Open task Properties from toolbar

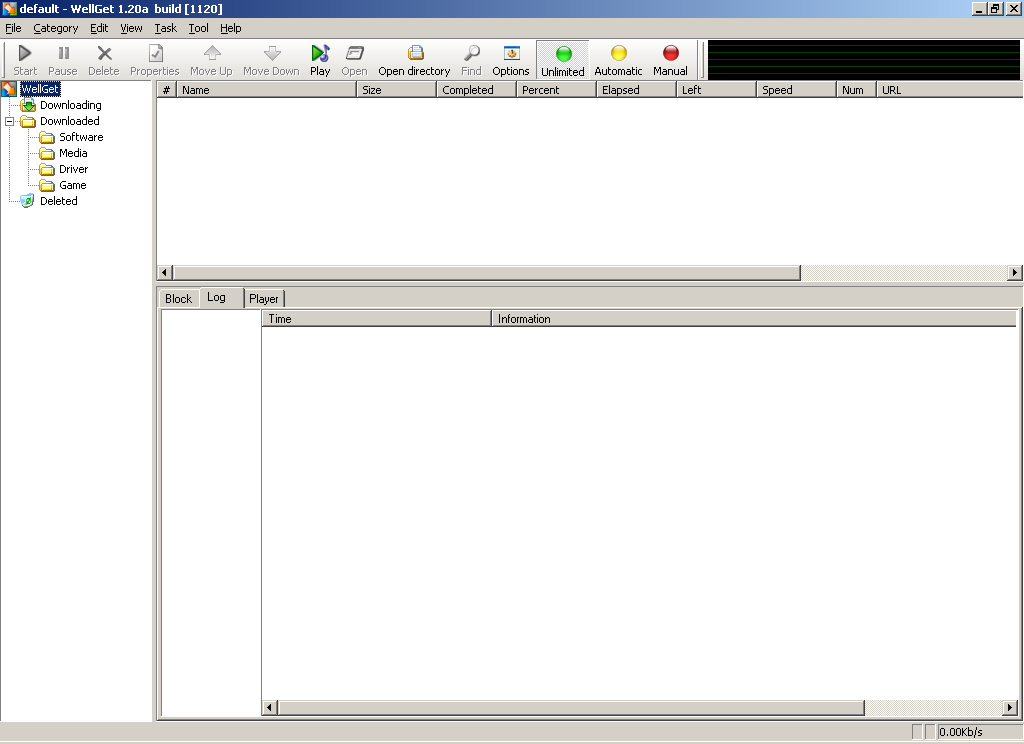(155, 60)
